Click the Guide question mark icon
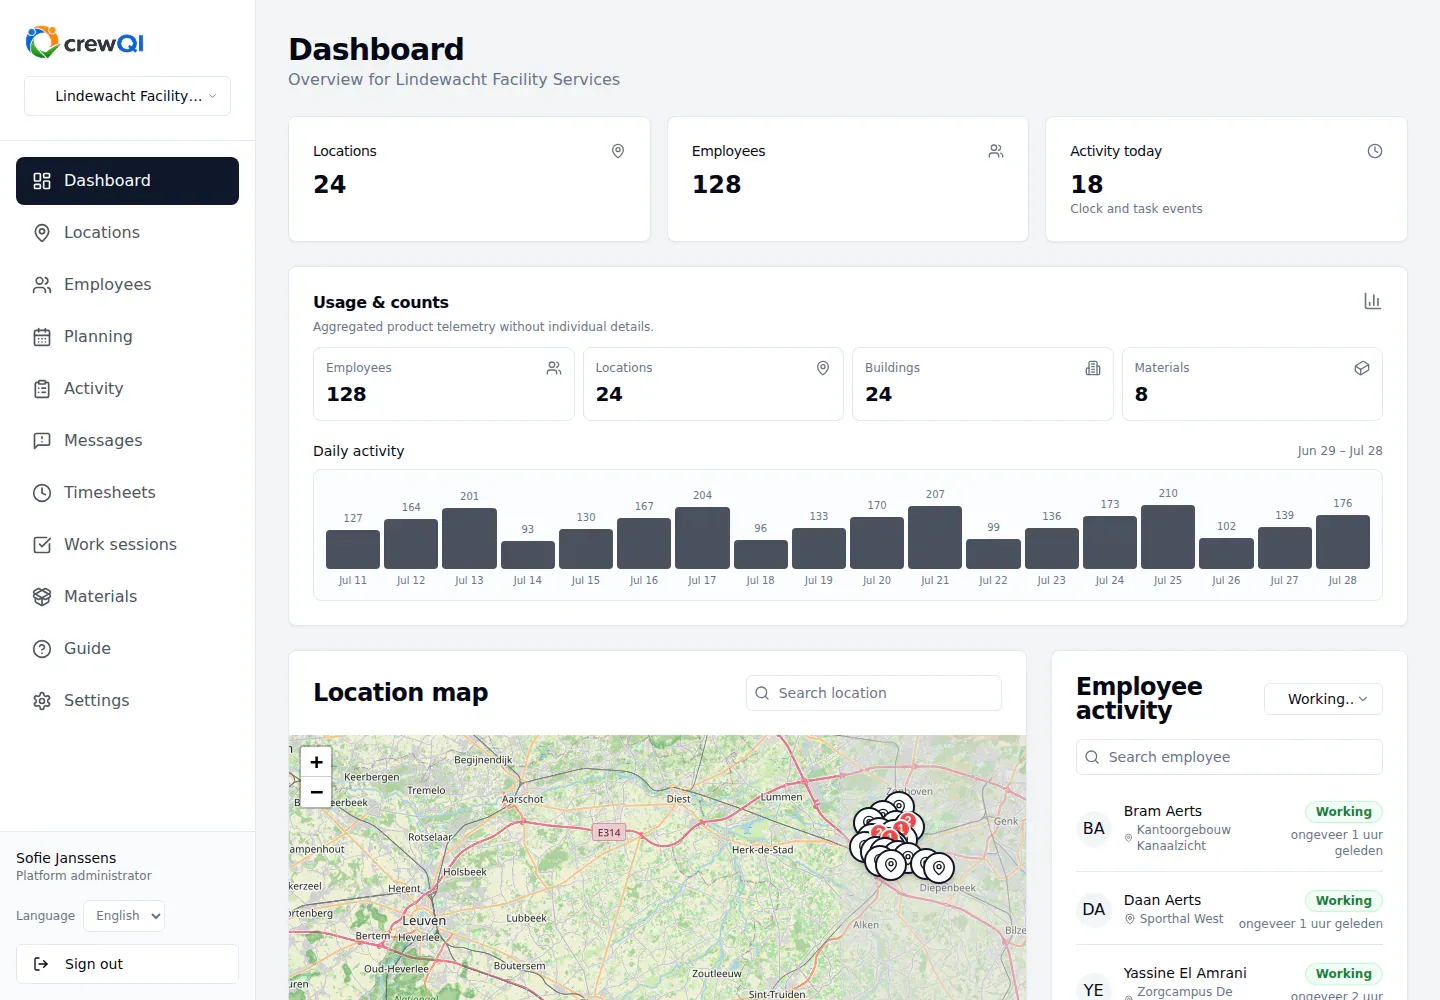Image resolution: width=1440 pixels, height=1000 pixels. 42,649
